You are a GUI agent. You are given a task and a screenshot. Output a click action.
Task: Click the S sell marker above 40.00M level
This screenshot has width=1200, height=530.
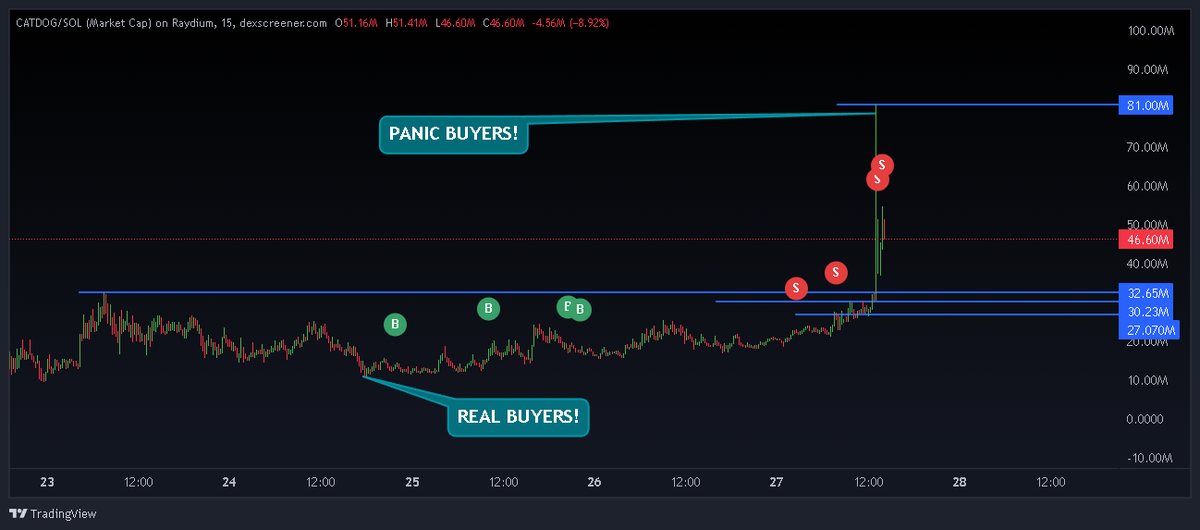[x=836, y=272]
